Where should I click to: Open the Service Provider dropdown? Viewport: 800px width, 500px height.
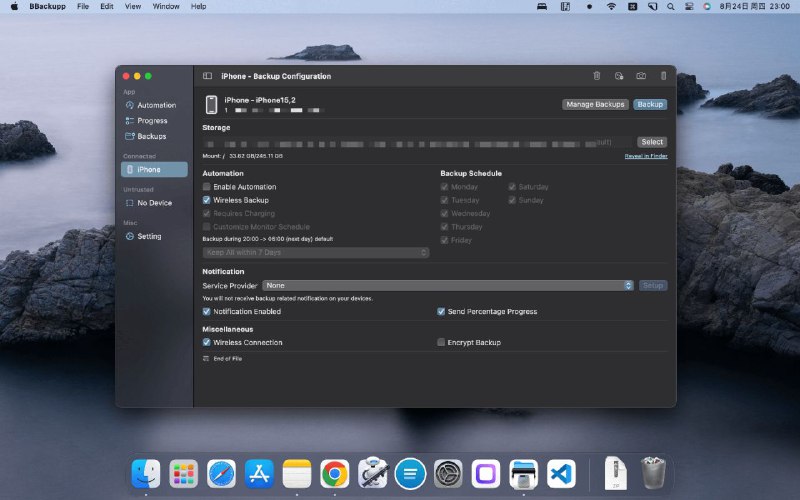448,286
